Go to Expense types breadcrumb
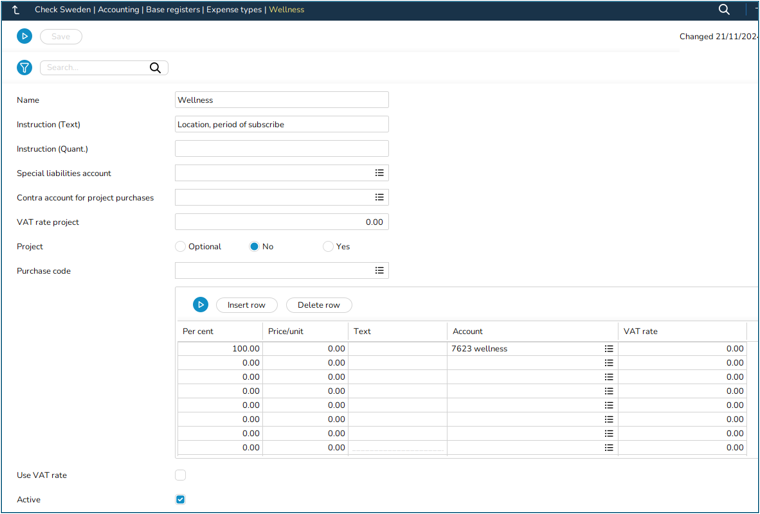This screenshot has width=760, height=514. (234, 10)
